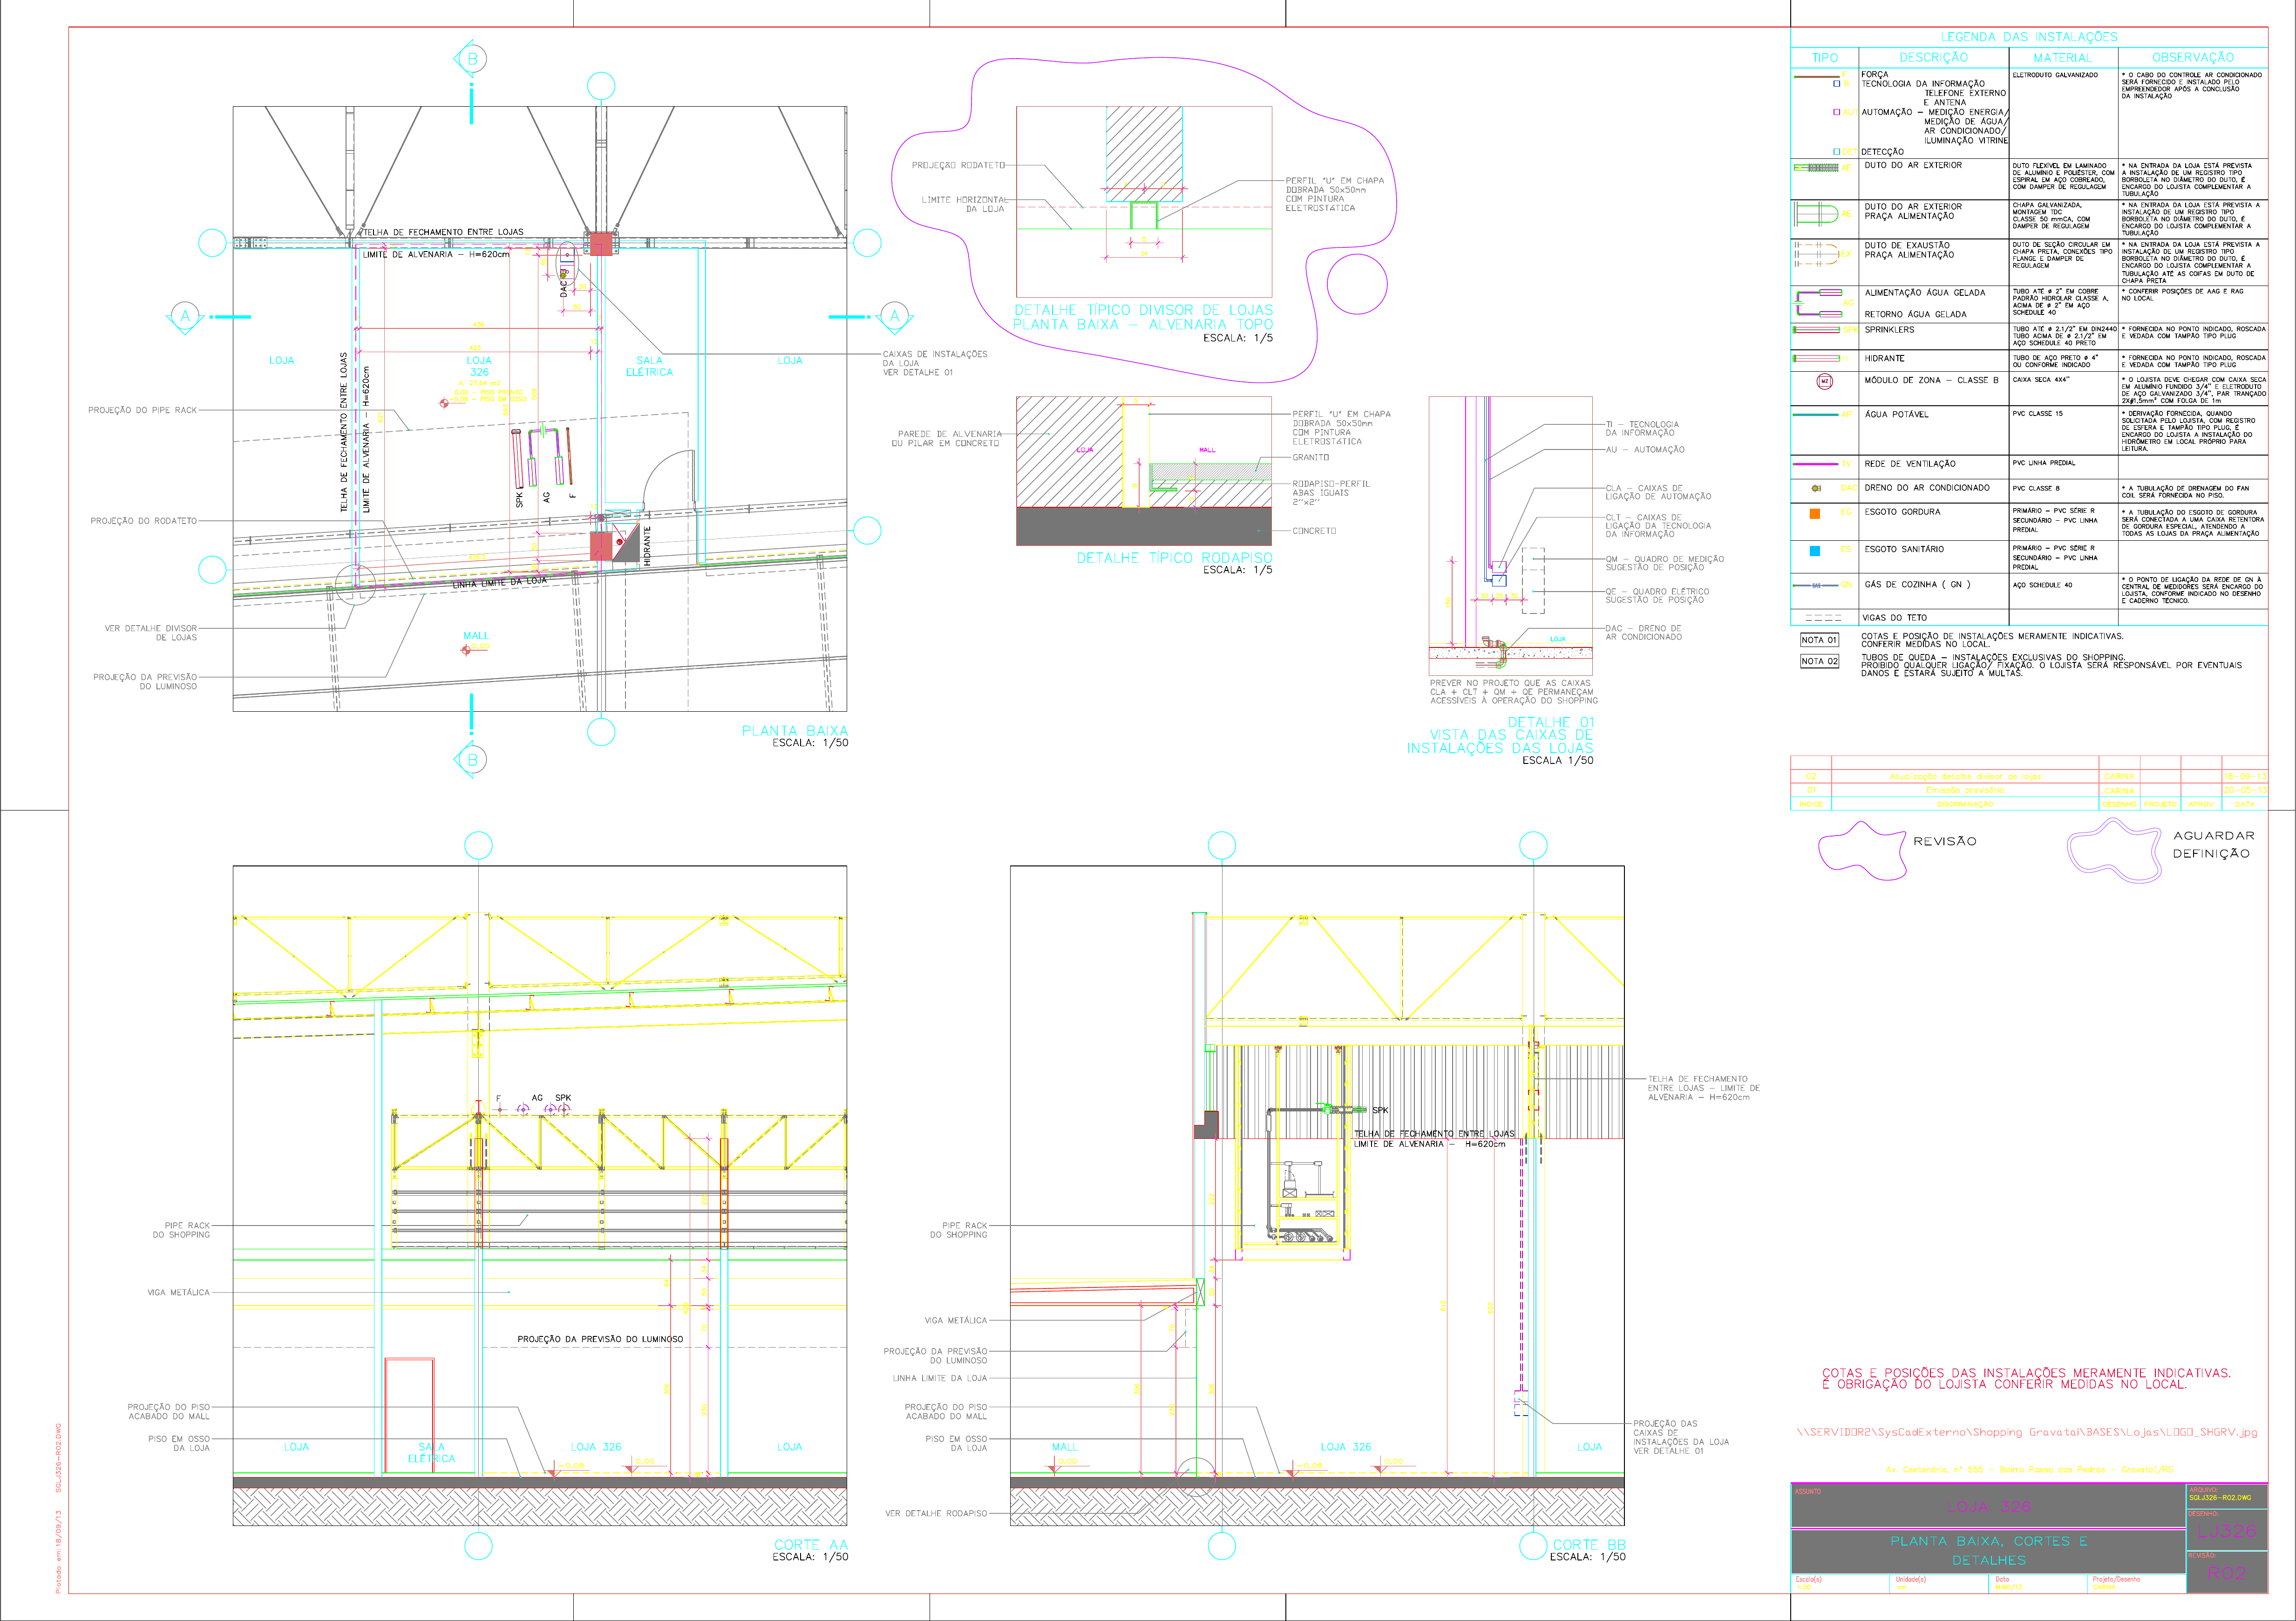The height and width of the screenshot is (1621, 2296).
Task: Click the DETALHE TÍPICO RODAPISO title
Action: coord(1174,558)
